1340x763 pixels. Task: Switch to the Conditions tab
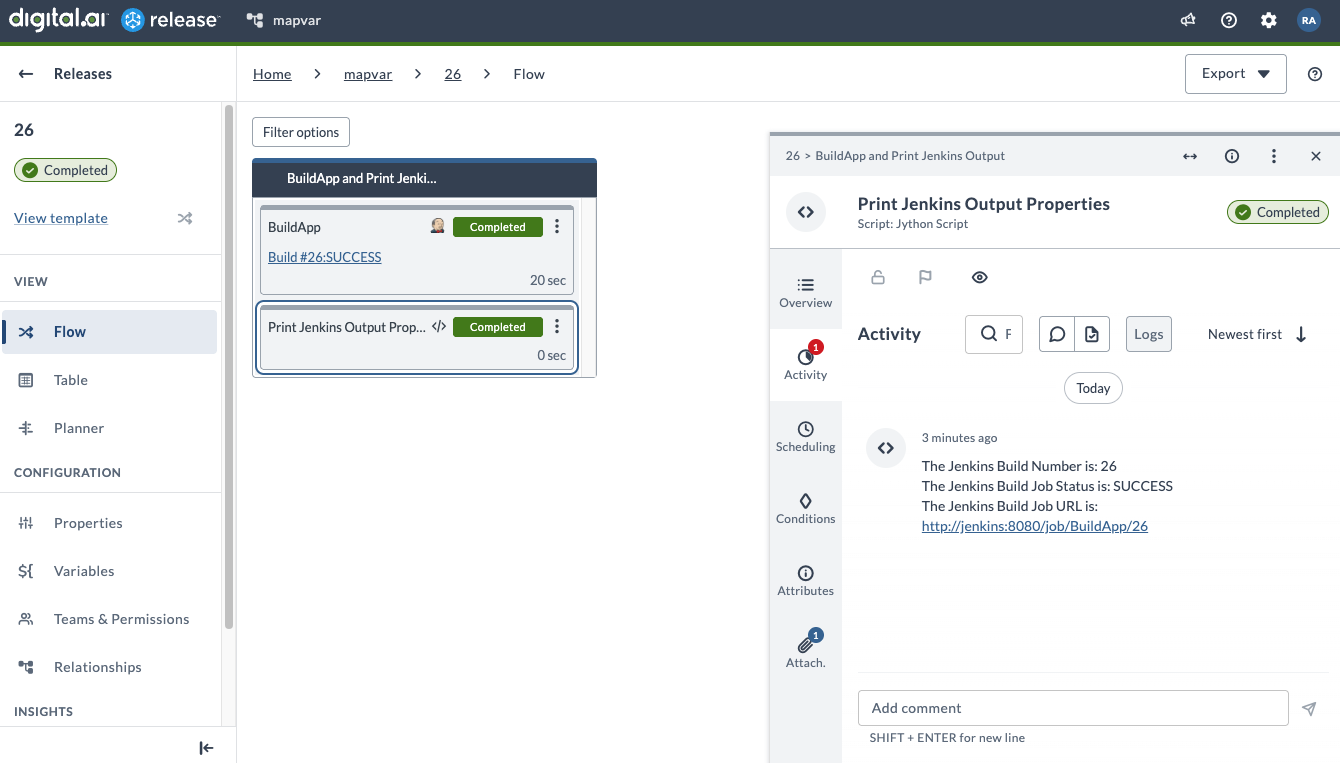pyautogui.click(x=806, y=509)
